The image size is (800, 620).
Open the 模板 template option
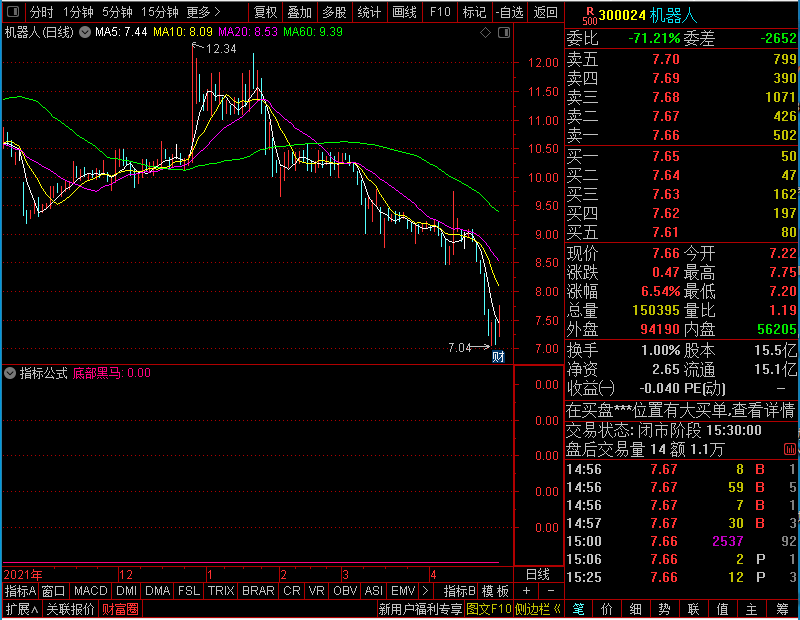[x=495, y=591]
